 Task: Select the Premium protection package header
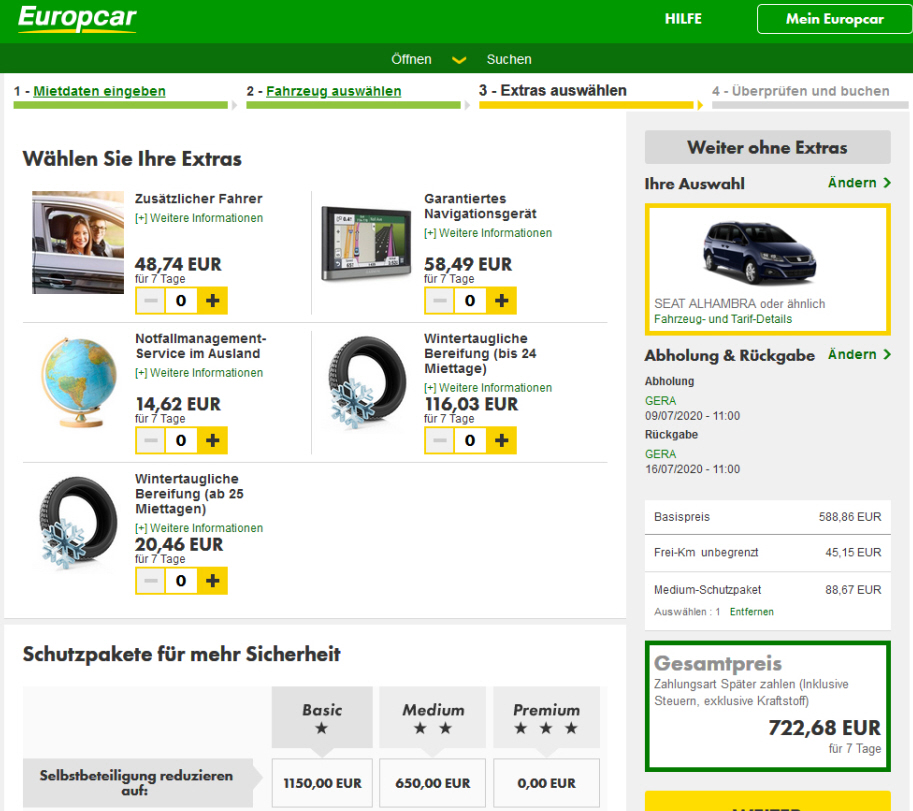pos(546,718)
